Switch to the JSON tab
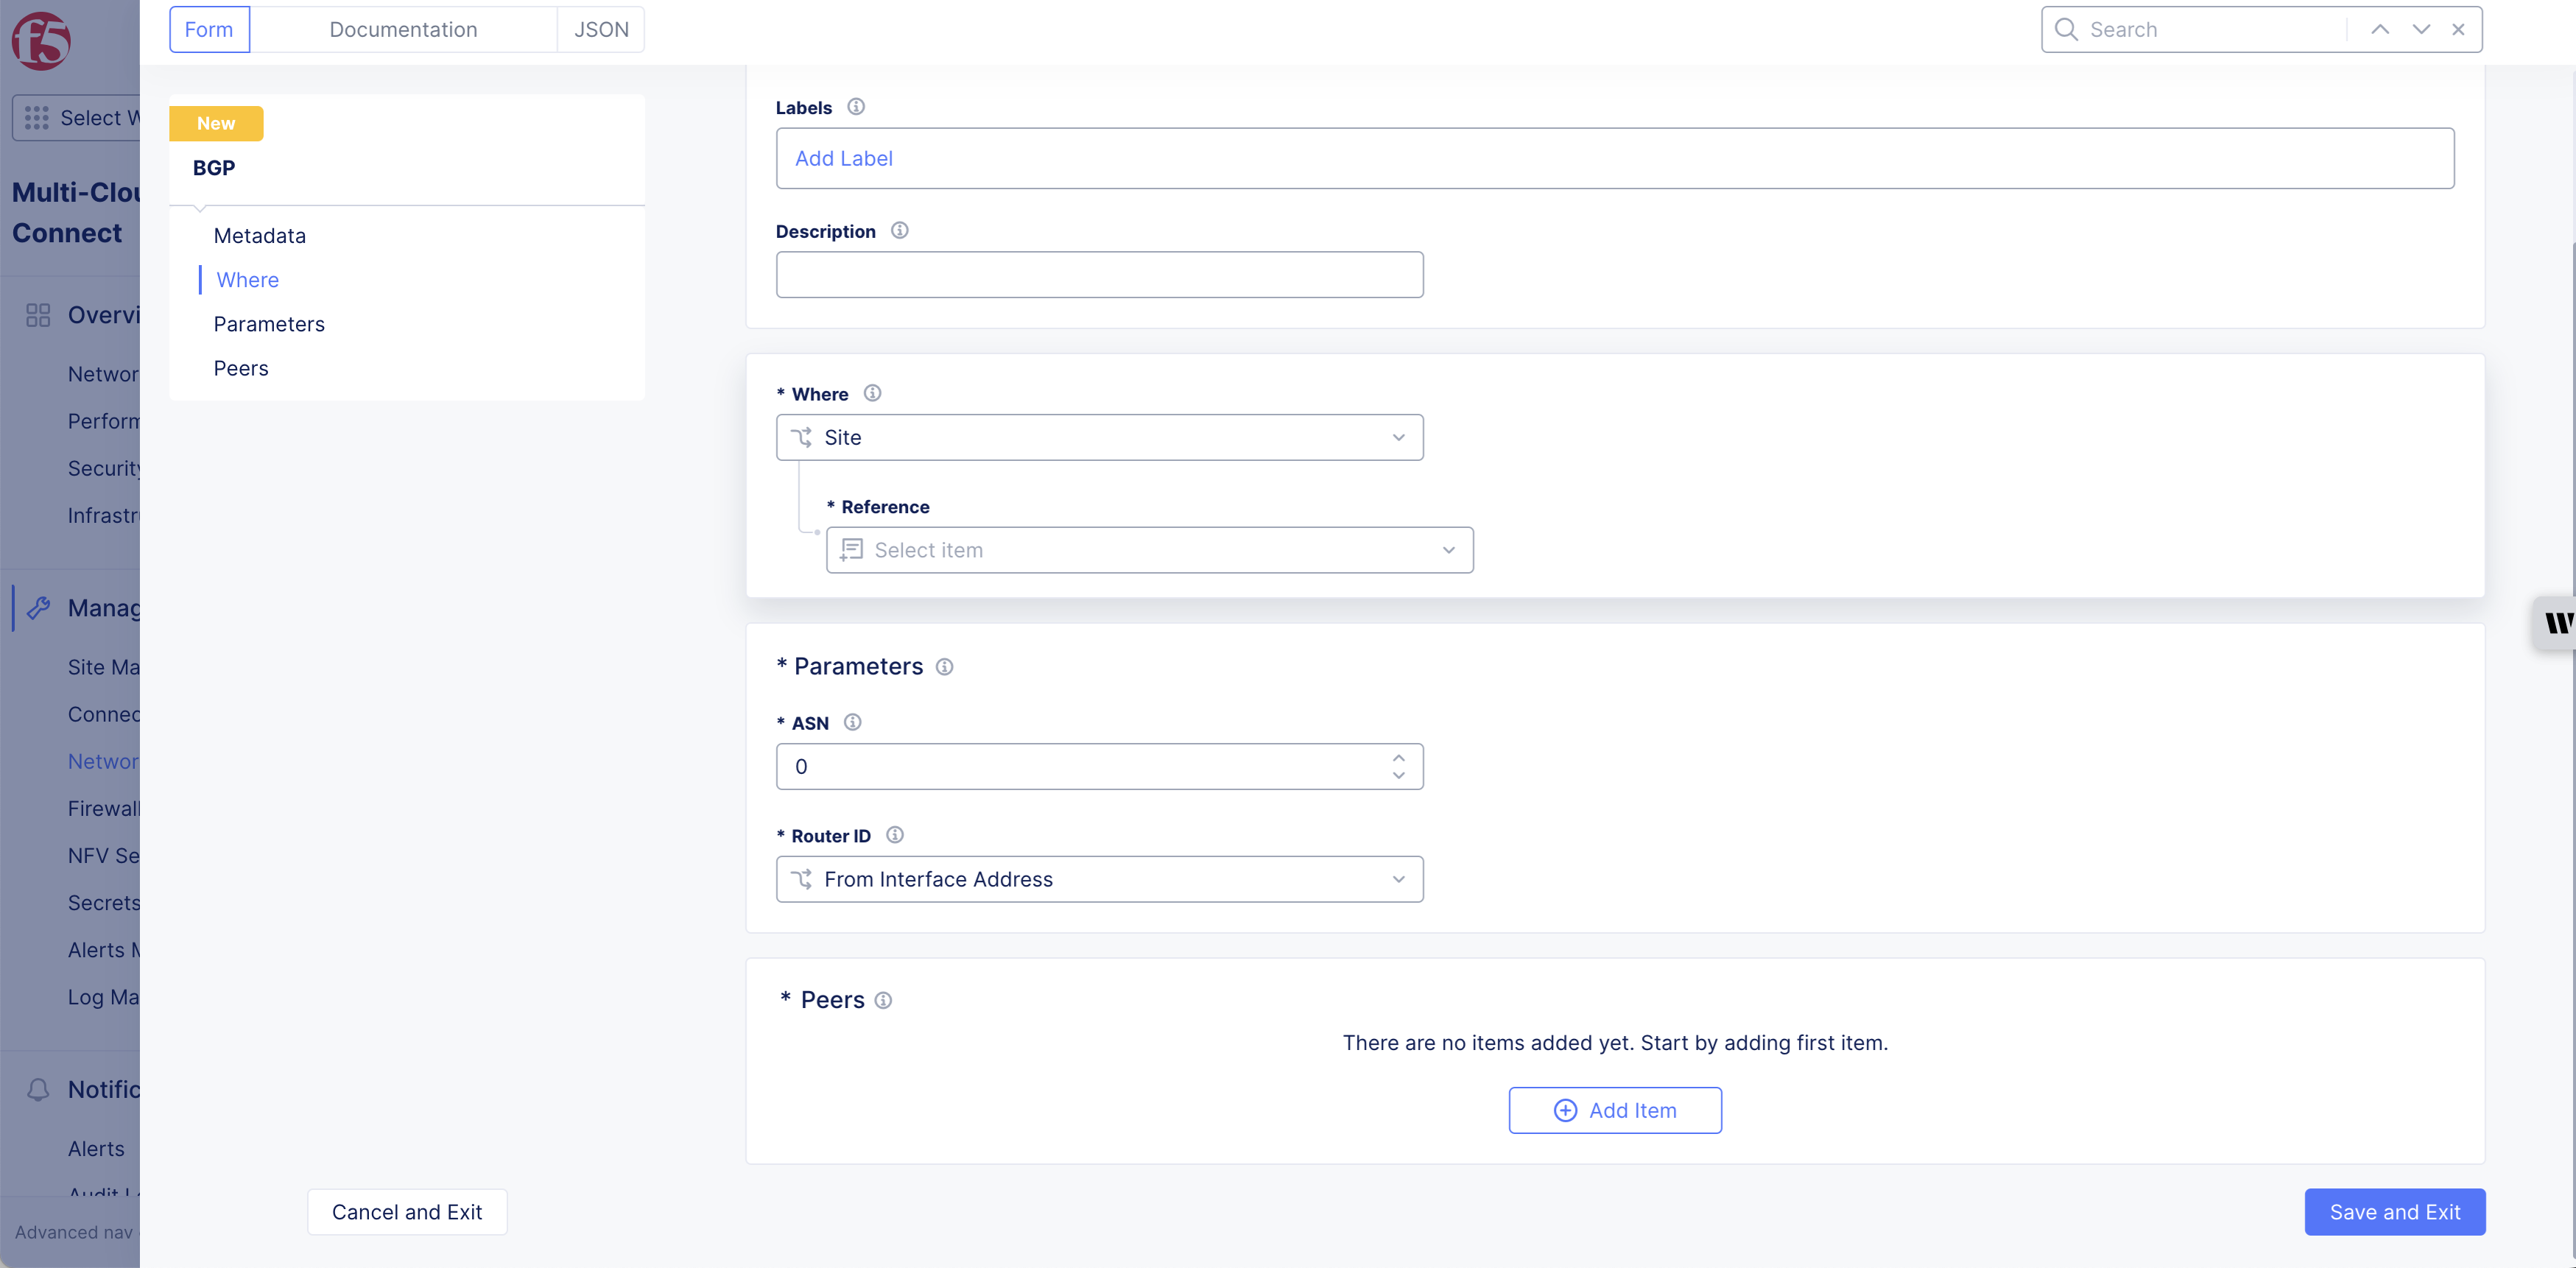The image size is (2576, 1268). tap(601, 29)
